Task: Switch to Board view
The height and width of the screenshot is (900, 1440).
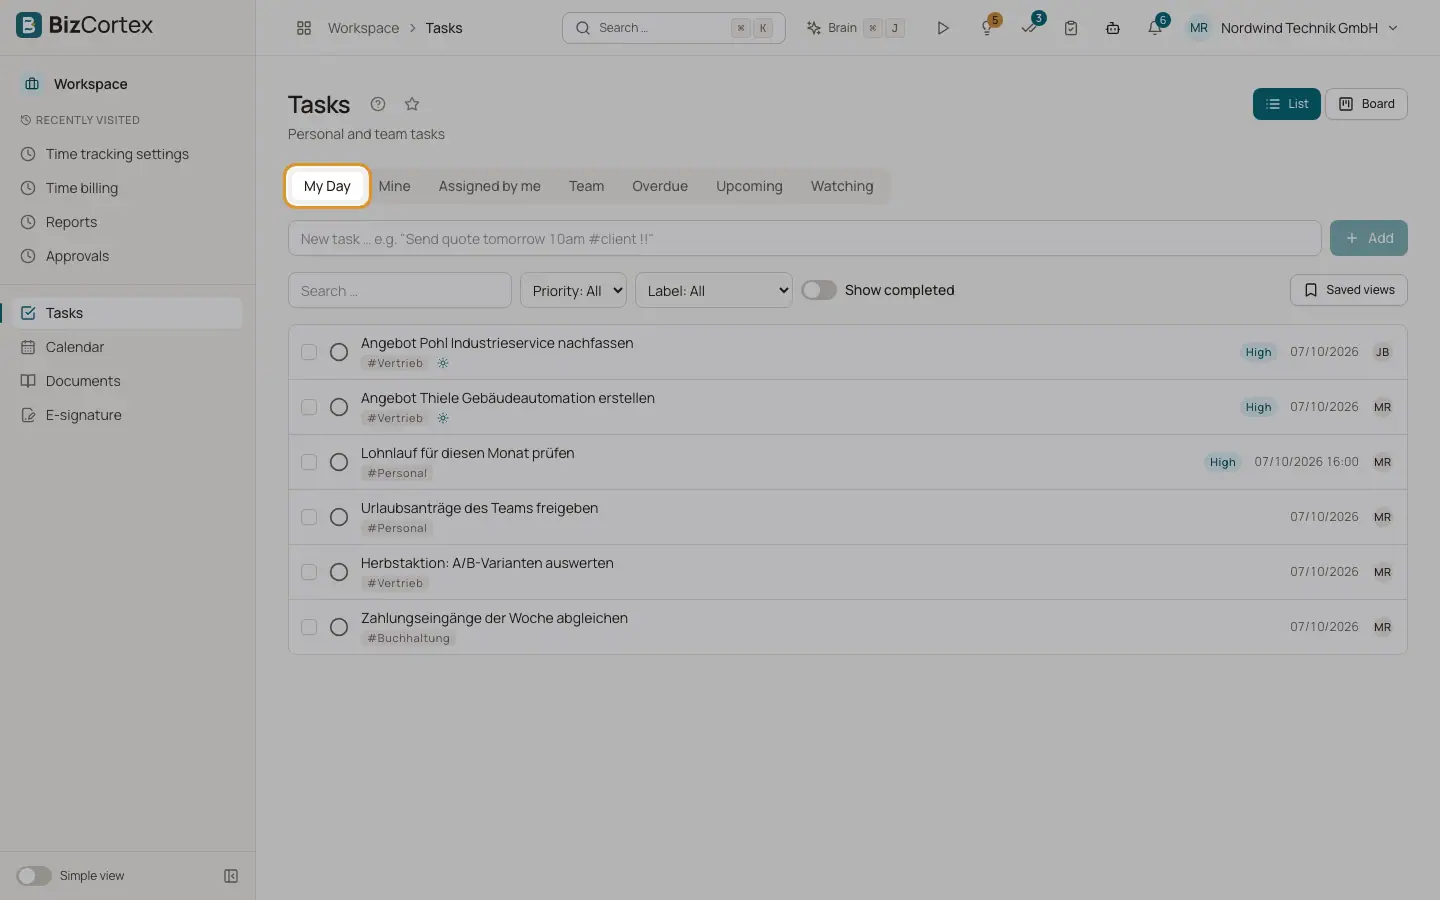Action: point(1366,104)
